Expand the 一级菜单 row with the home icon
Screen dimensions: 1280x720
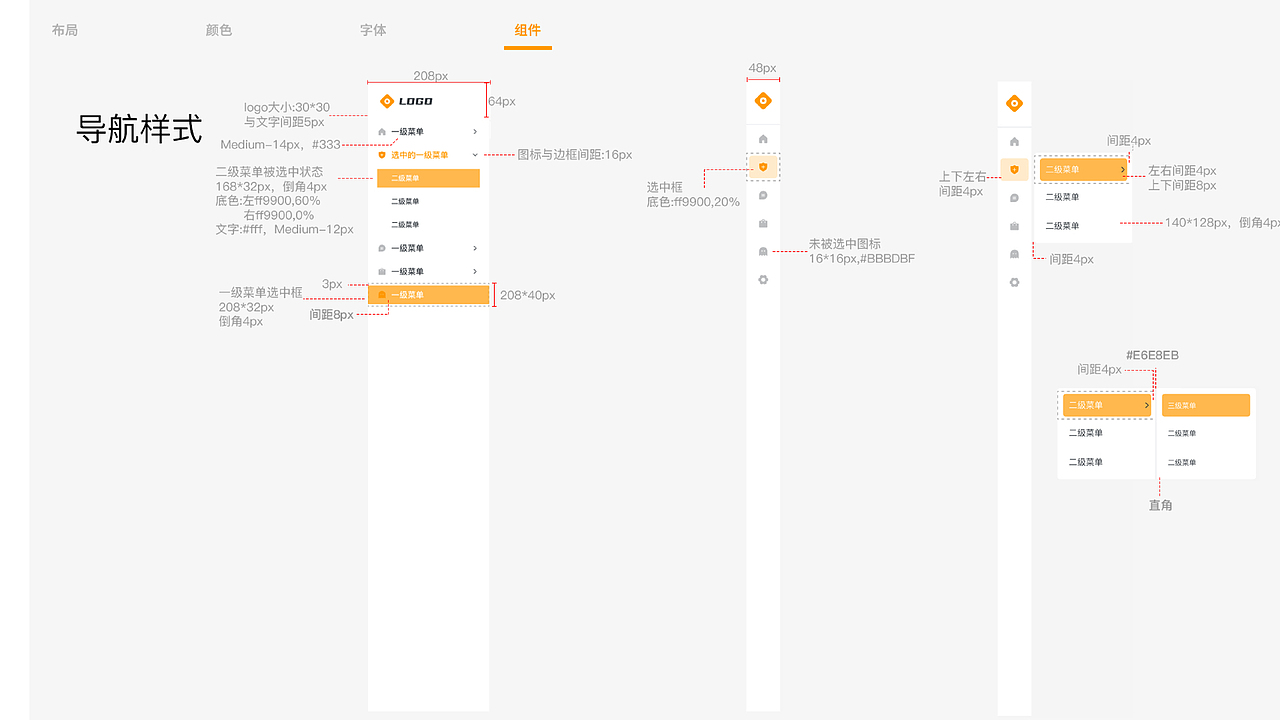coord(475,132)
